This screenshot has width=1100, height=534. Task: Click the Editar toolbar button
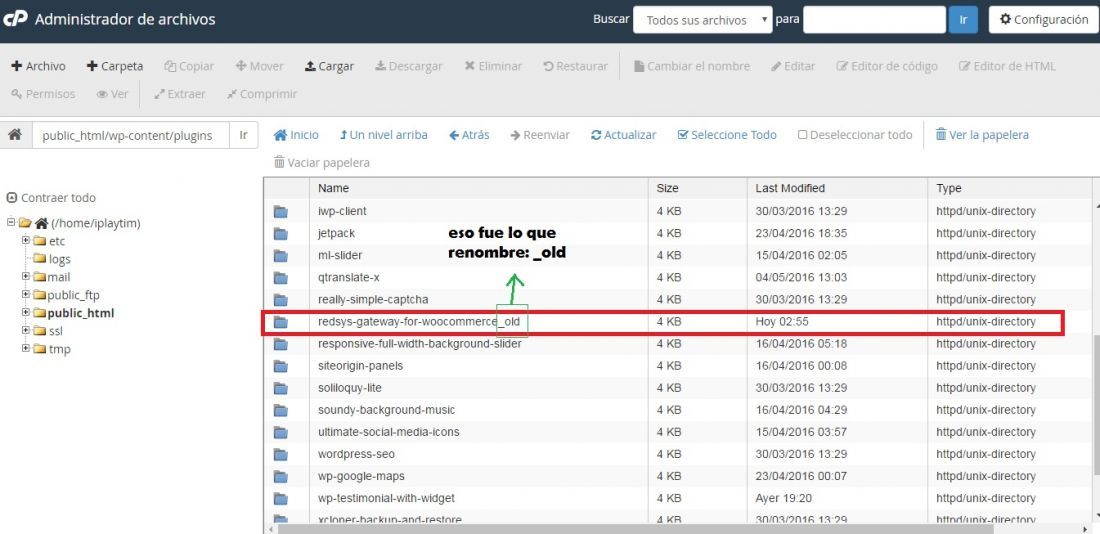tap(793, 66)
